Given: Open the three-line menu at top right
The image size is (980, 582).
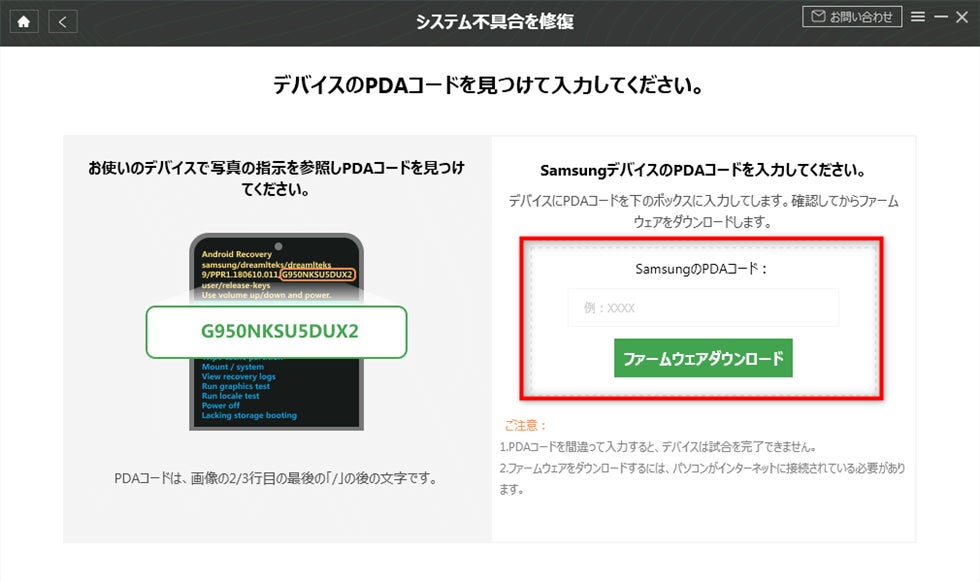Looking at the screenshot, I should pos(918,16).
